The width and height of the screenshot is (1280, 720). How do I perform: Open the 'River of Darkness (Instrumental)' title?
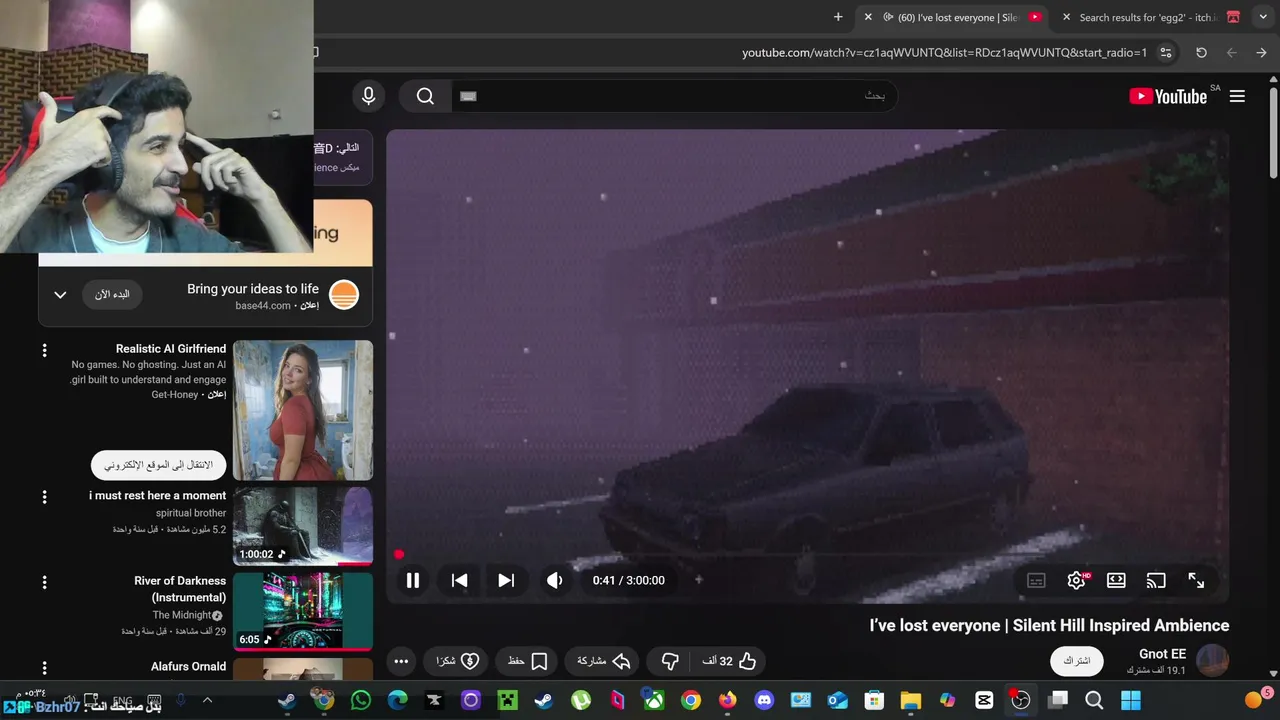pyautogui.click(x=180, y=589)
